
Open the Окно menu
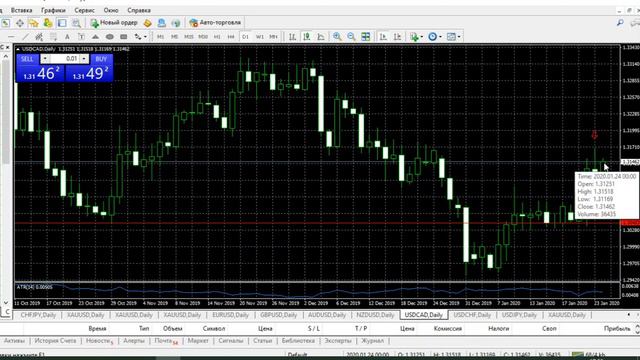tap(111, 10)
